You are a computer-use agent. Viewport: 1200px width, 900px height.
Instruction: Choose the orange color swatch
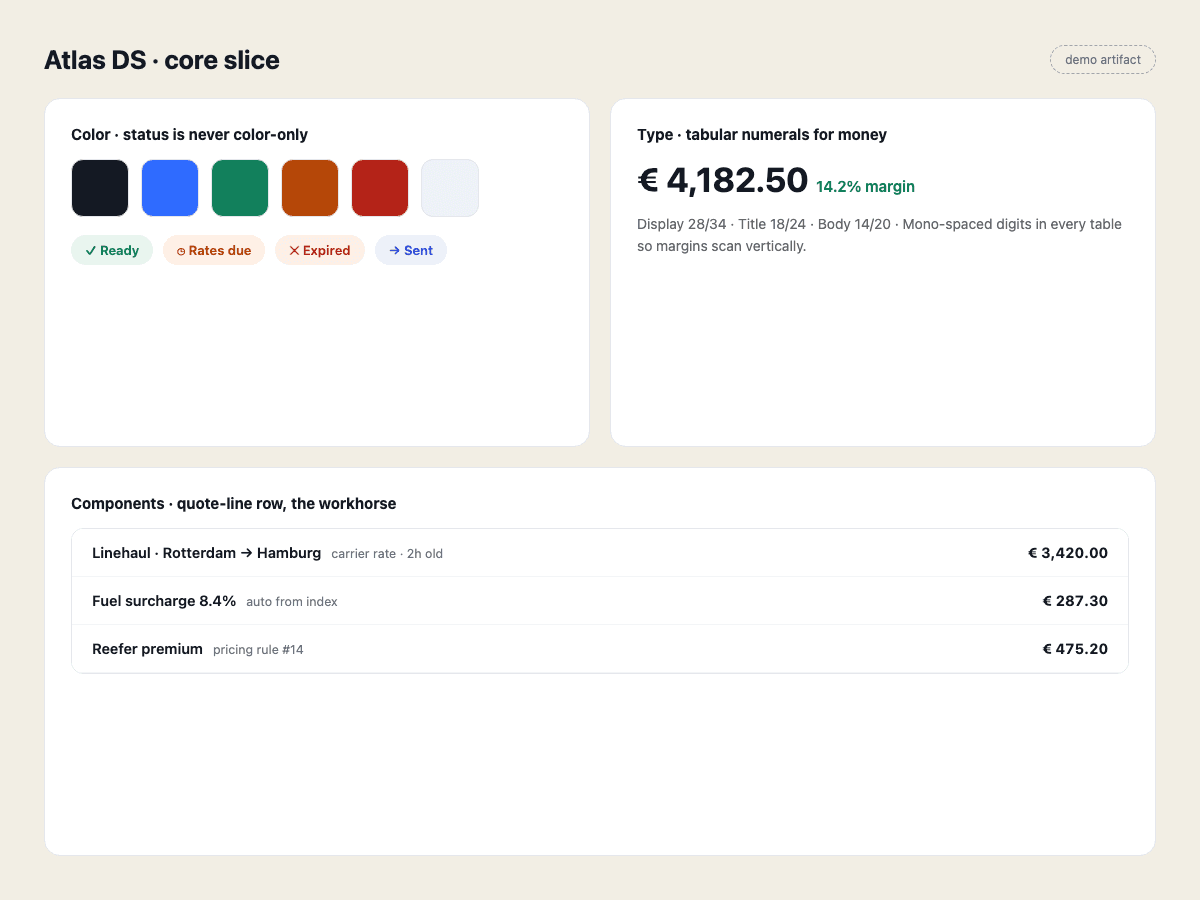310,188
